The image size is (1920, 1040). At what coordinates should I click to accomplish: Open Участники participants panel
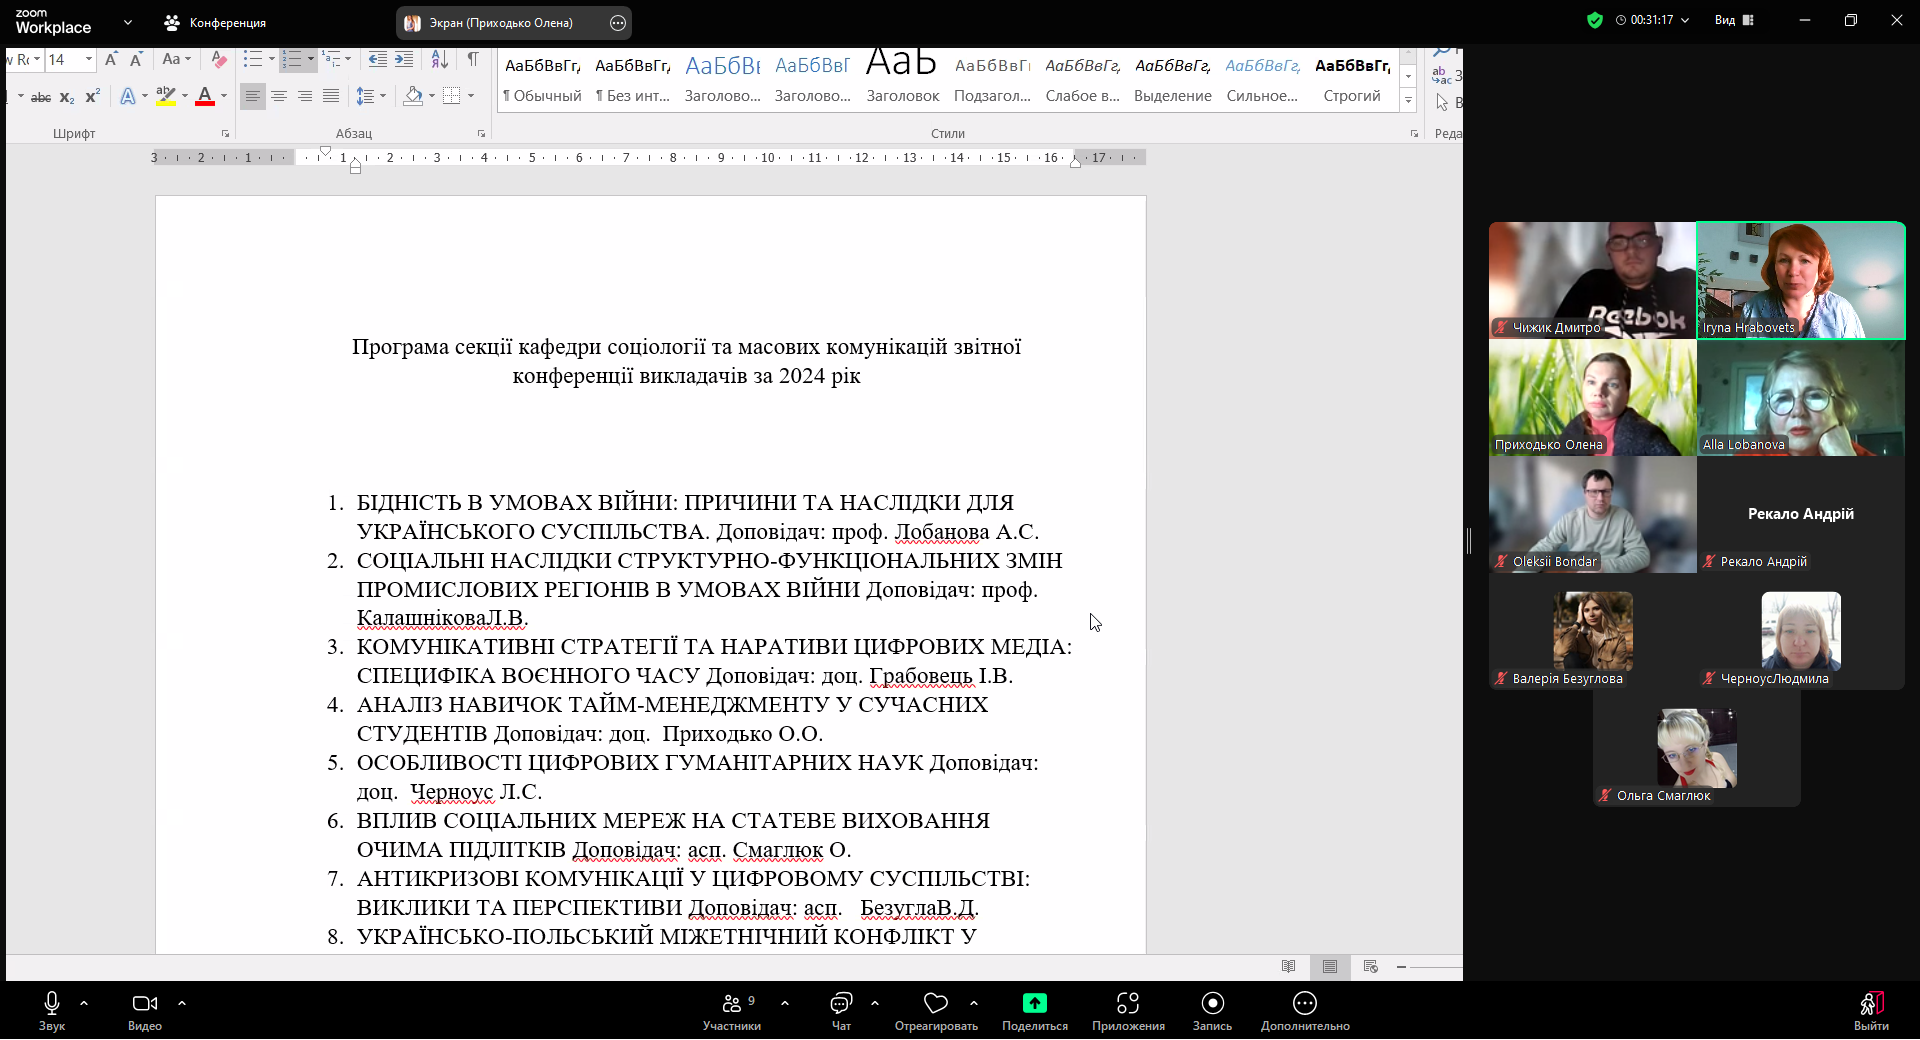tap(732, 1011)
